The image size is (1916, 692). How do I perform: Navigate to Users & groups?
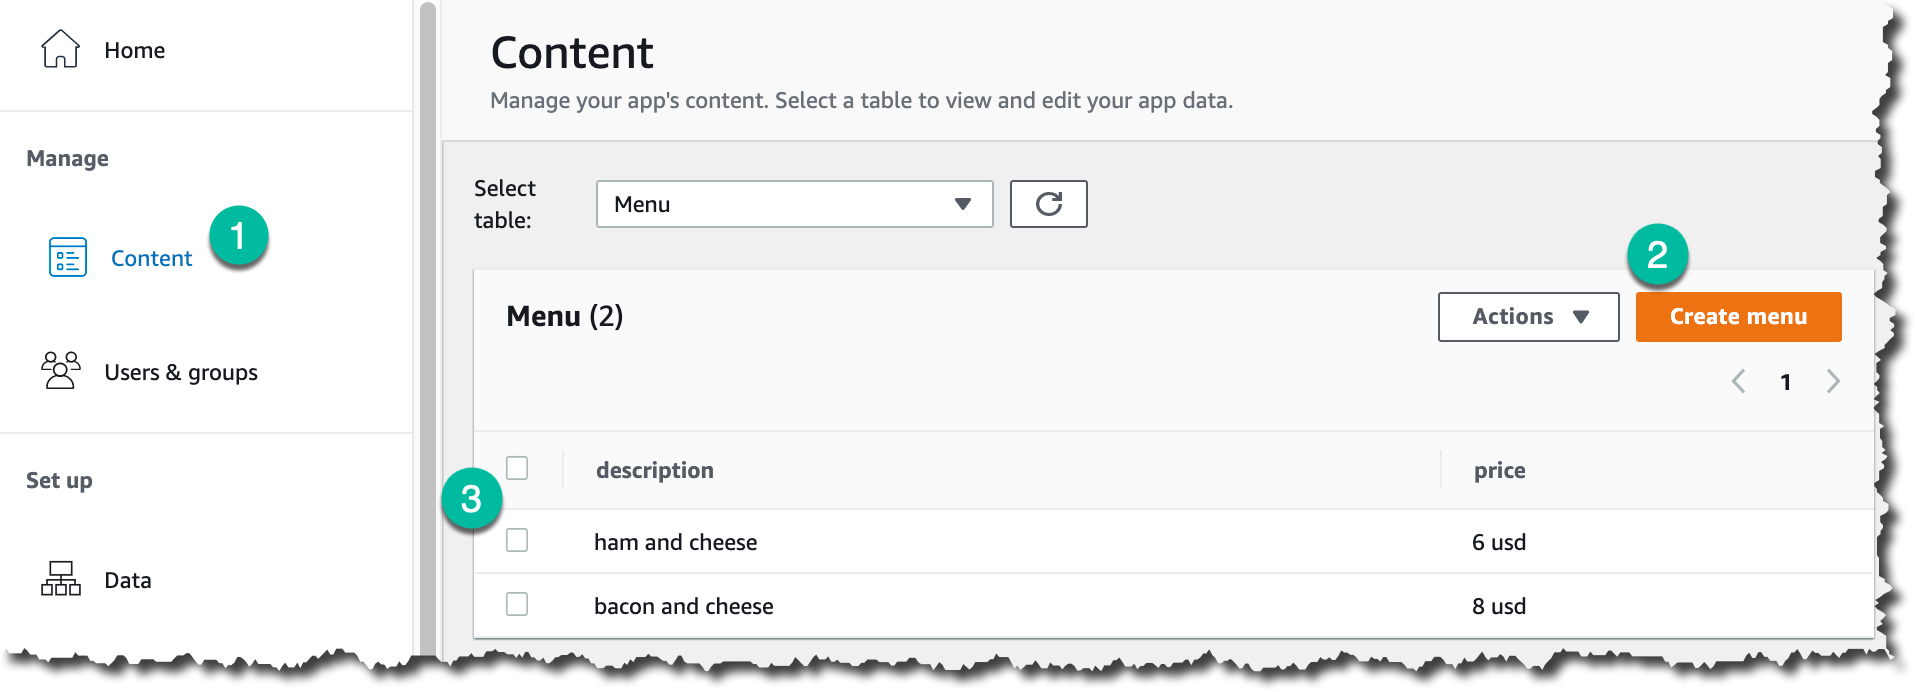pos(181,372)
